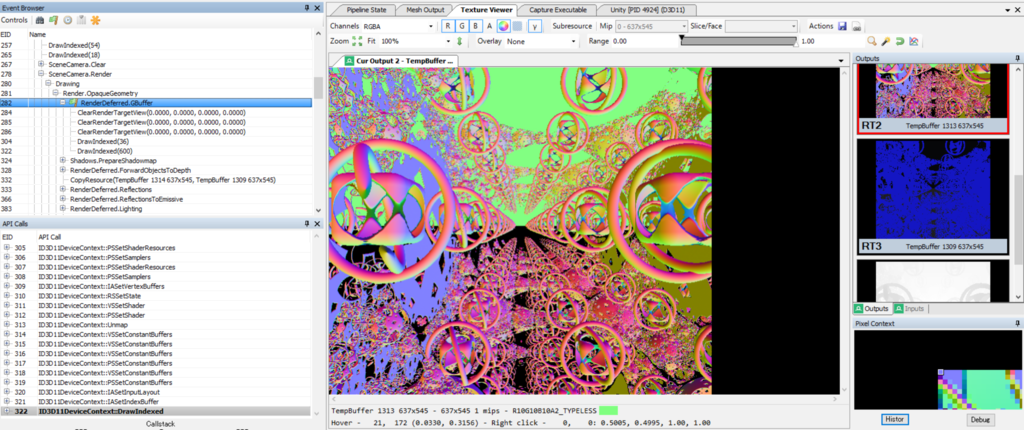Expand the RenderDeferred.Lighting node
The width and height of the screenshot is (1024, 430).
pos(63,208)
